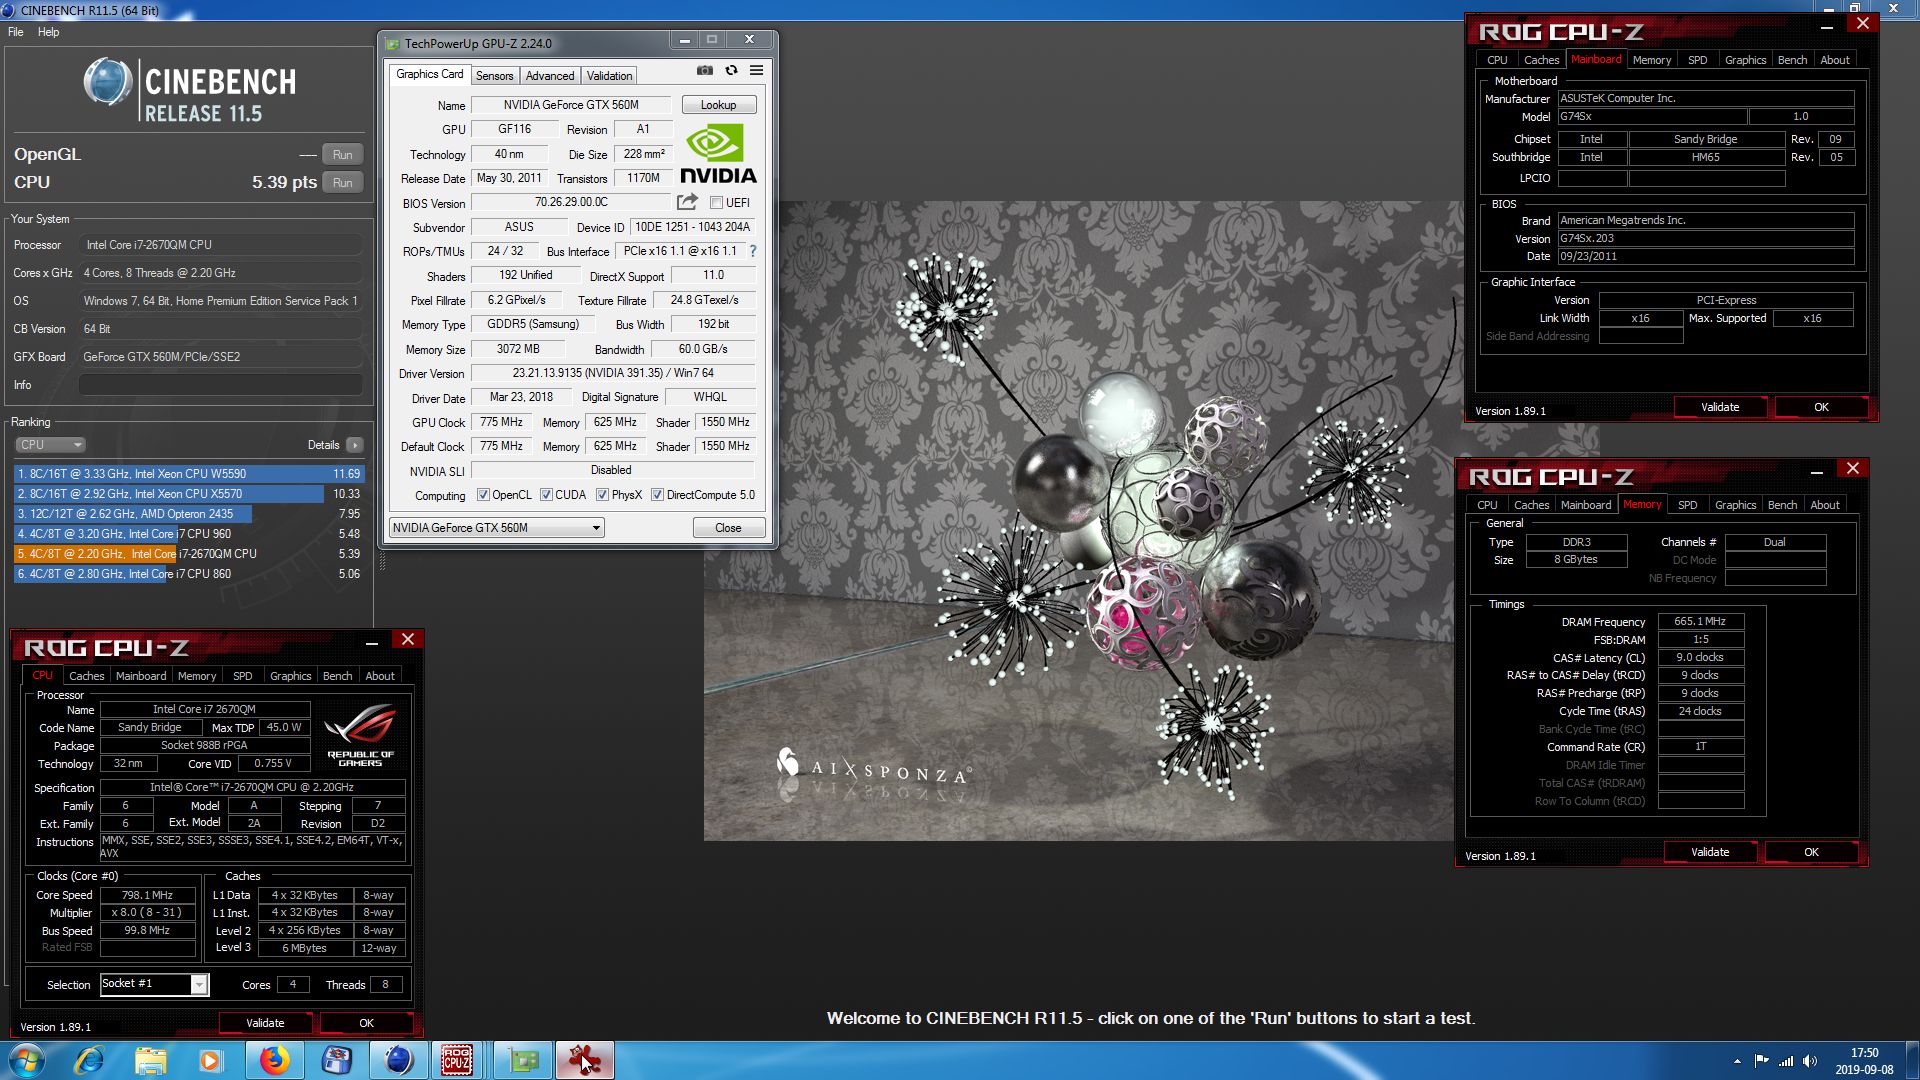Take a GPU-Z screenshot with camera icon

tap(705, 71)
